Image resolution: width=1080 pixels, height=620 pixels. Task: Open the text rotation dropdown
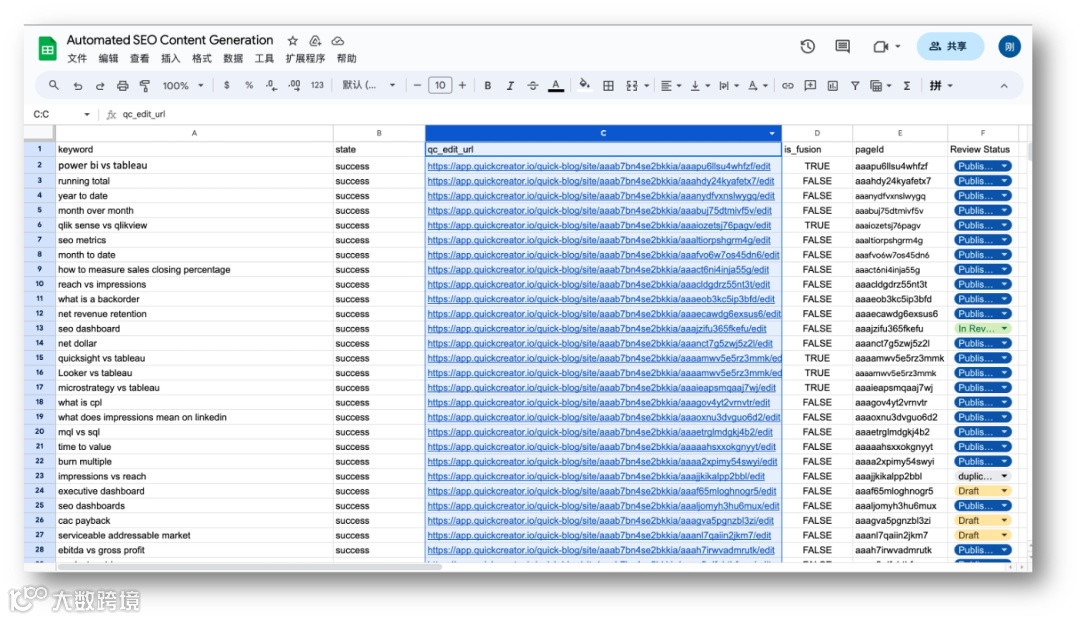(758, 85)
